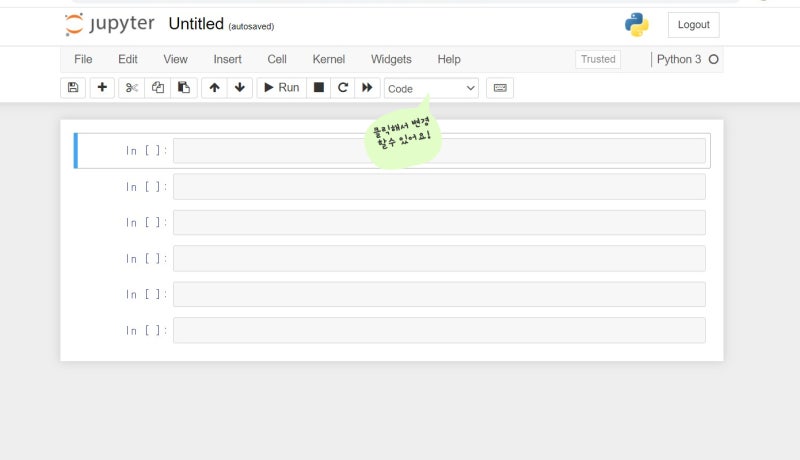This screenshot has height=460, width=800.
Task: Click the Python 3 kernel name
Action: (679, 59)
